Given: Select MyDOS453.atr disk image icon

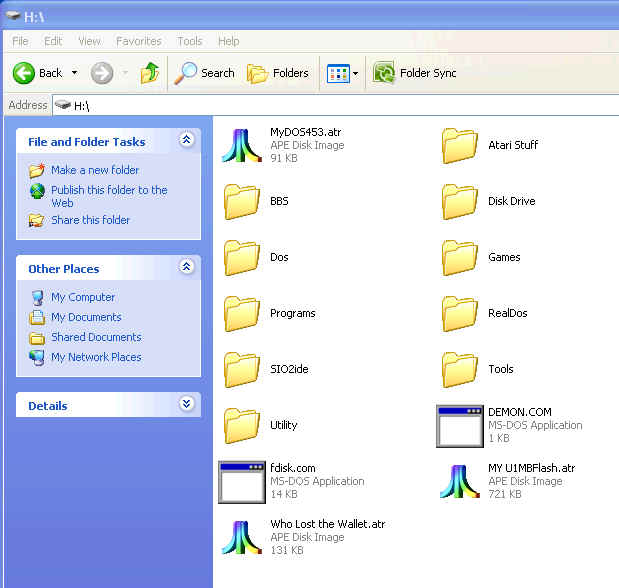Looking at the screenshot, I should coord(241,145).
